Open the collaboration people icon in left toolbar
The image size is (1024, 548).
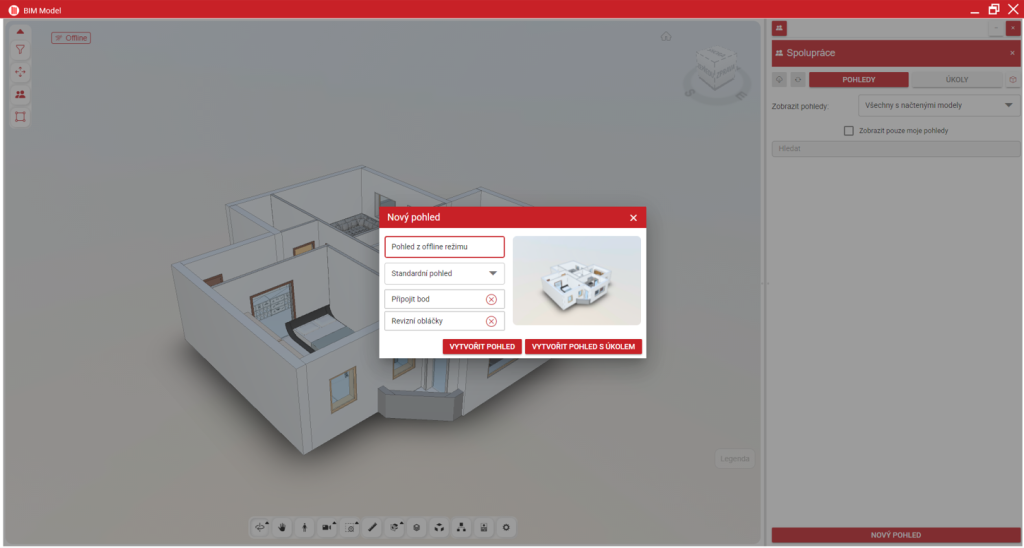pos(20,94)
